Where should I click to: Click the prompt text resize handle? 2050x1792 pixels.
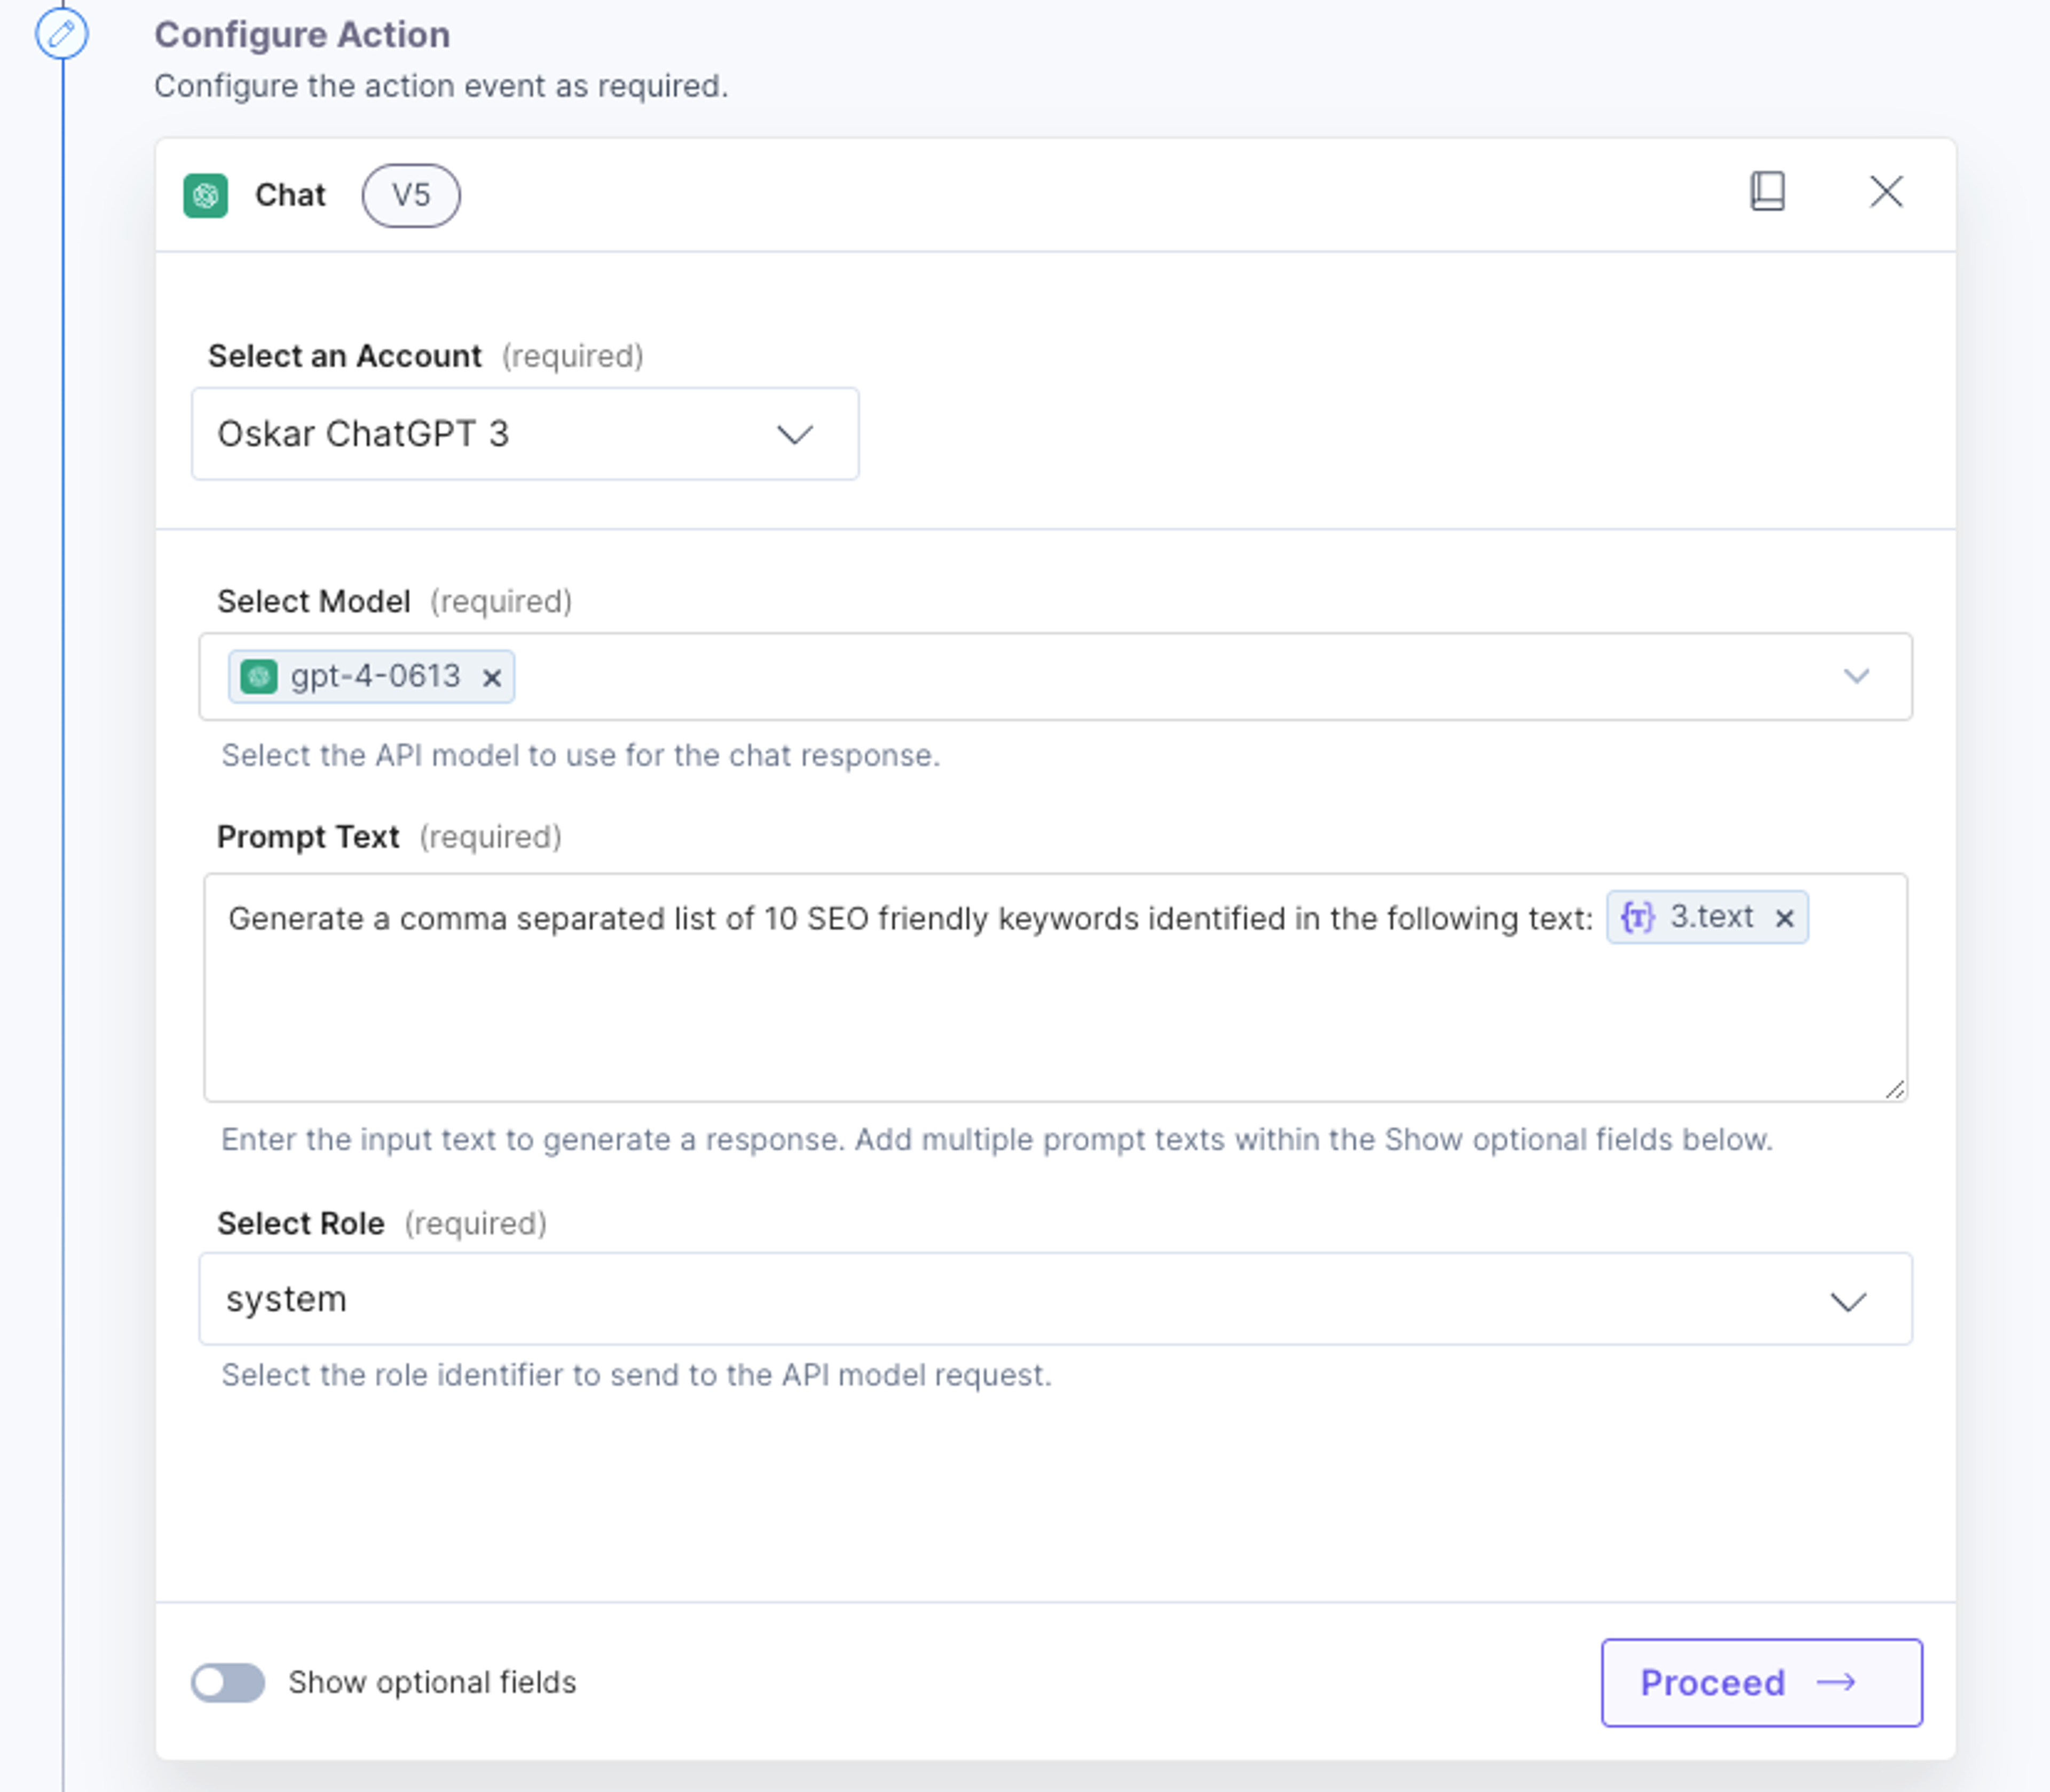click(1894, 1089)
